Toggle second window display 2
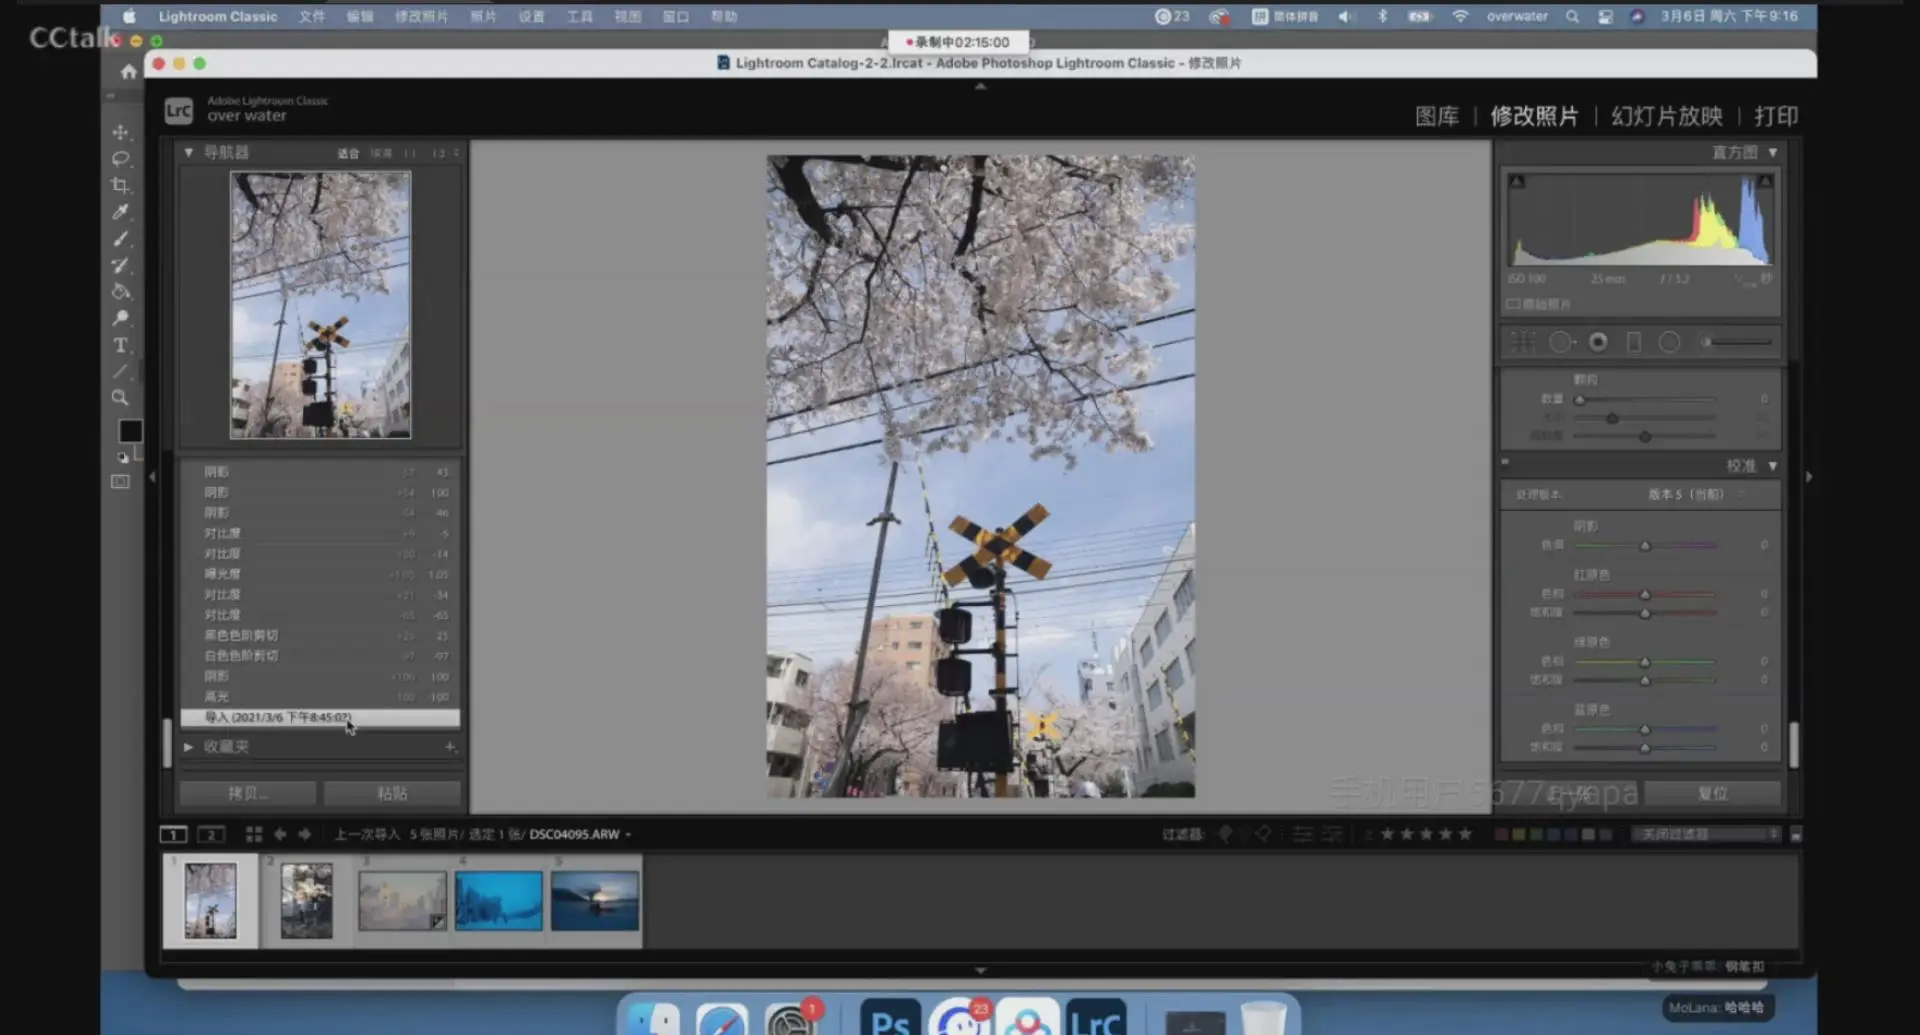 (x=211, y=834)
